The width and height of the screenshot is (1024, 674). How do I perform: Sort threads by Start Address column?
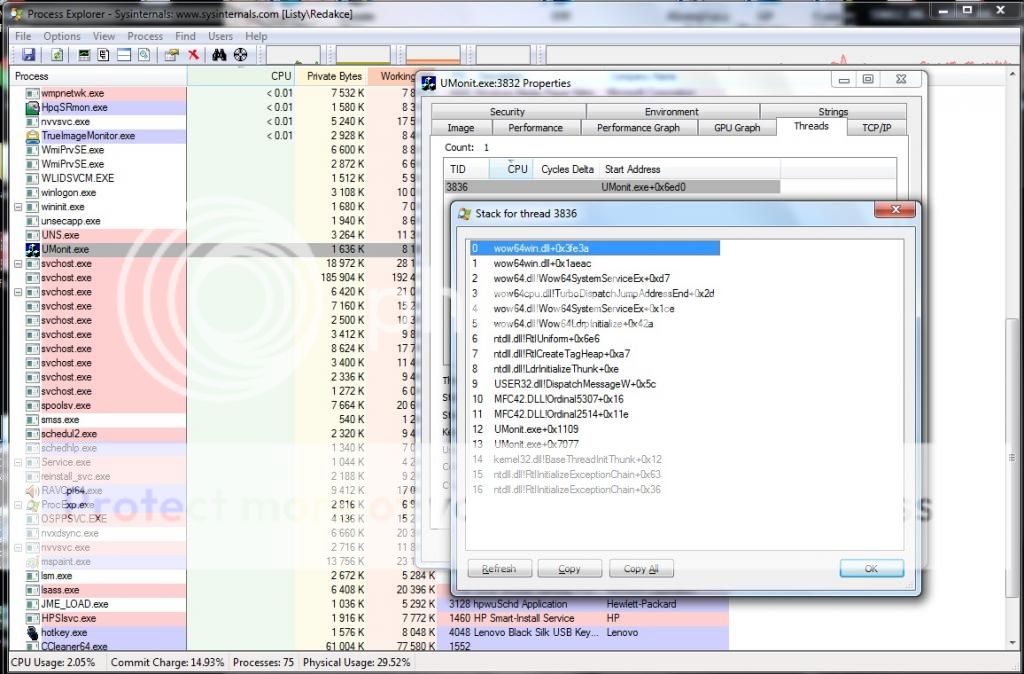tap(690, 169)
